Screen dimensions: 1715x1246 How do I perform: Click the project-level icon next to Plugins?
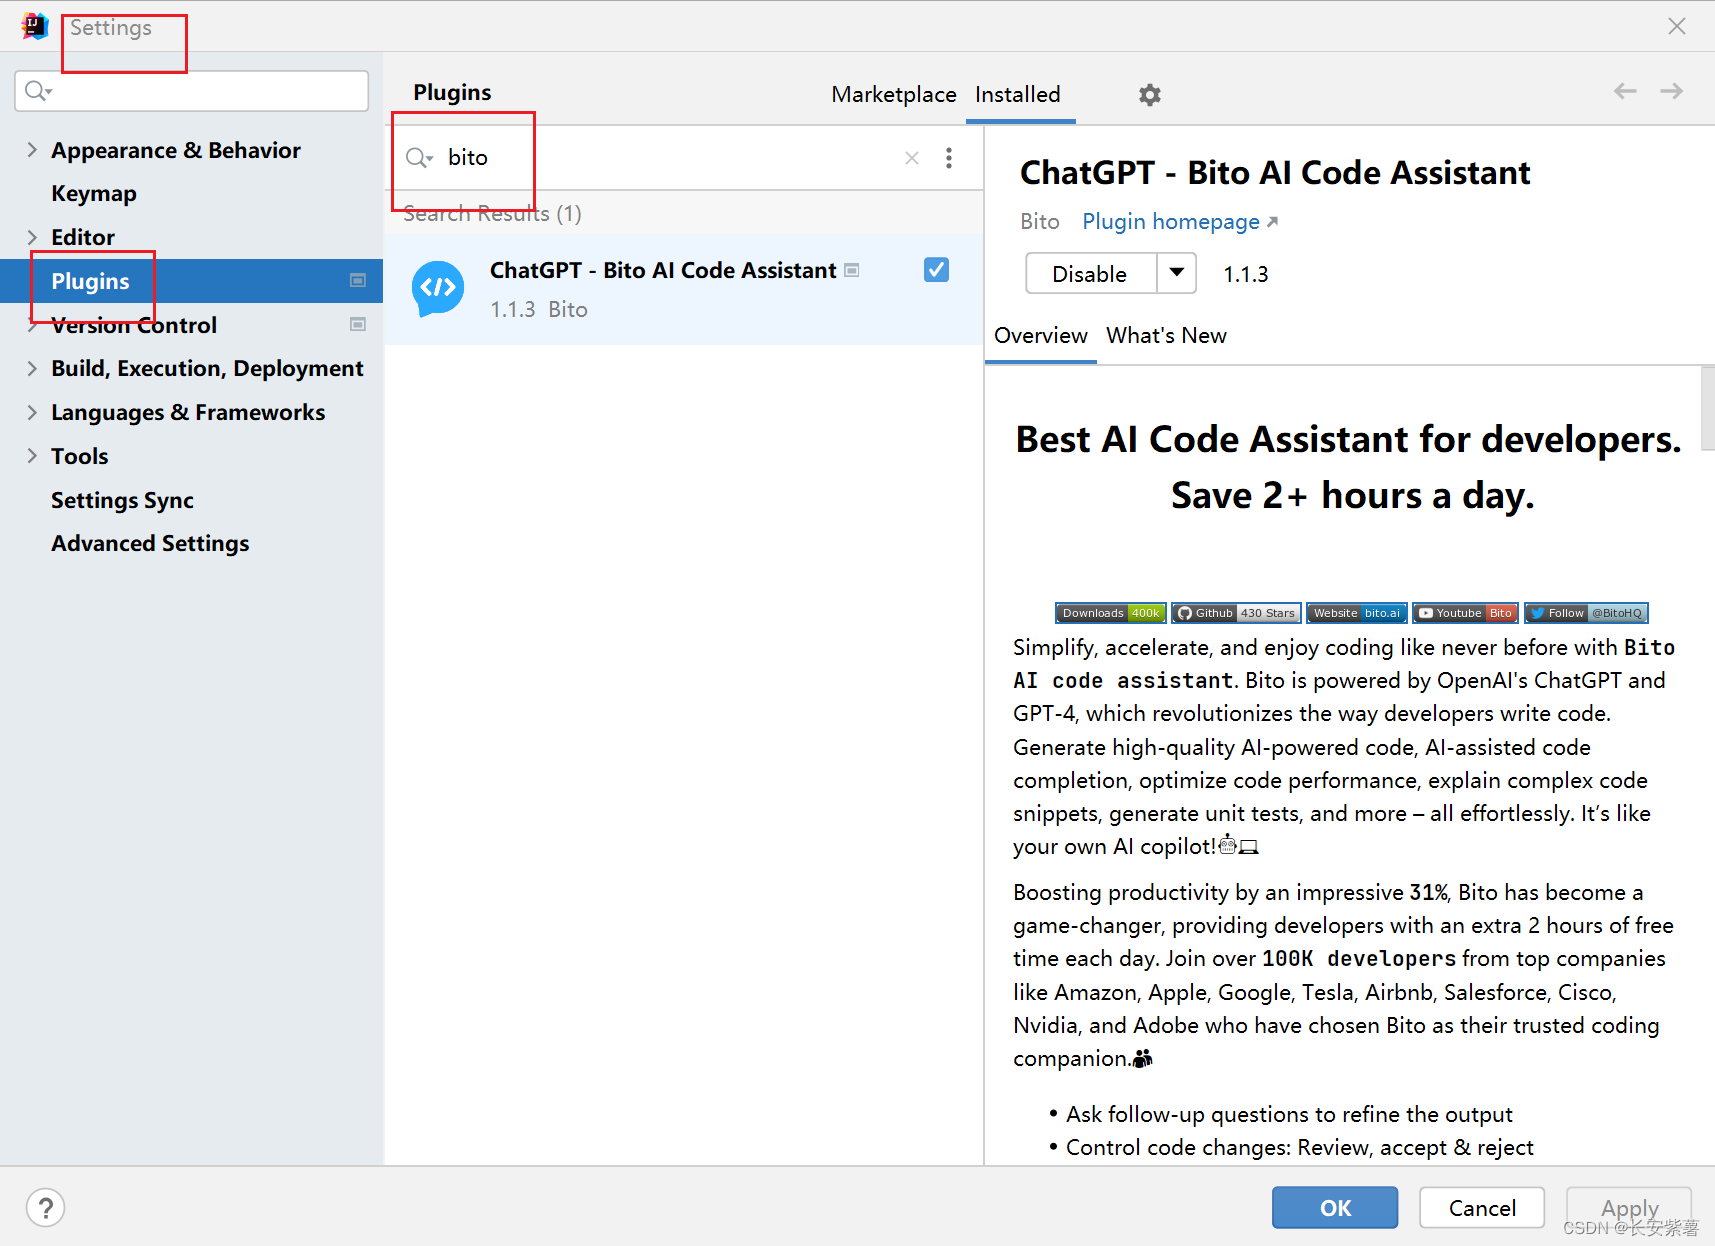(358, 281)
